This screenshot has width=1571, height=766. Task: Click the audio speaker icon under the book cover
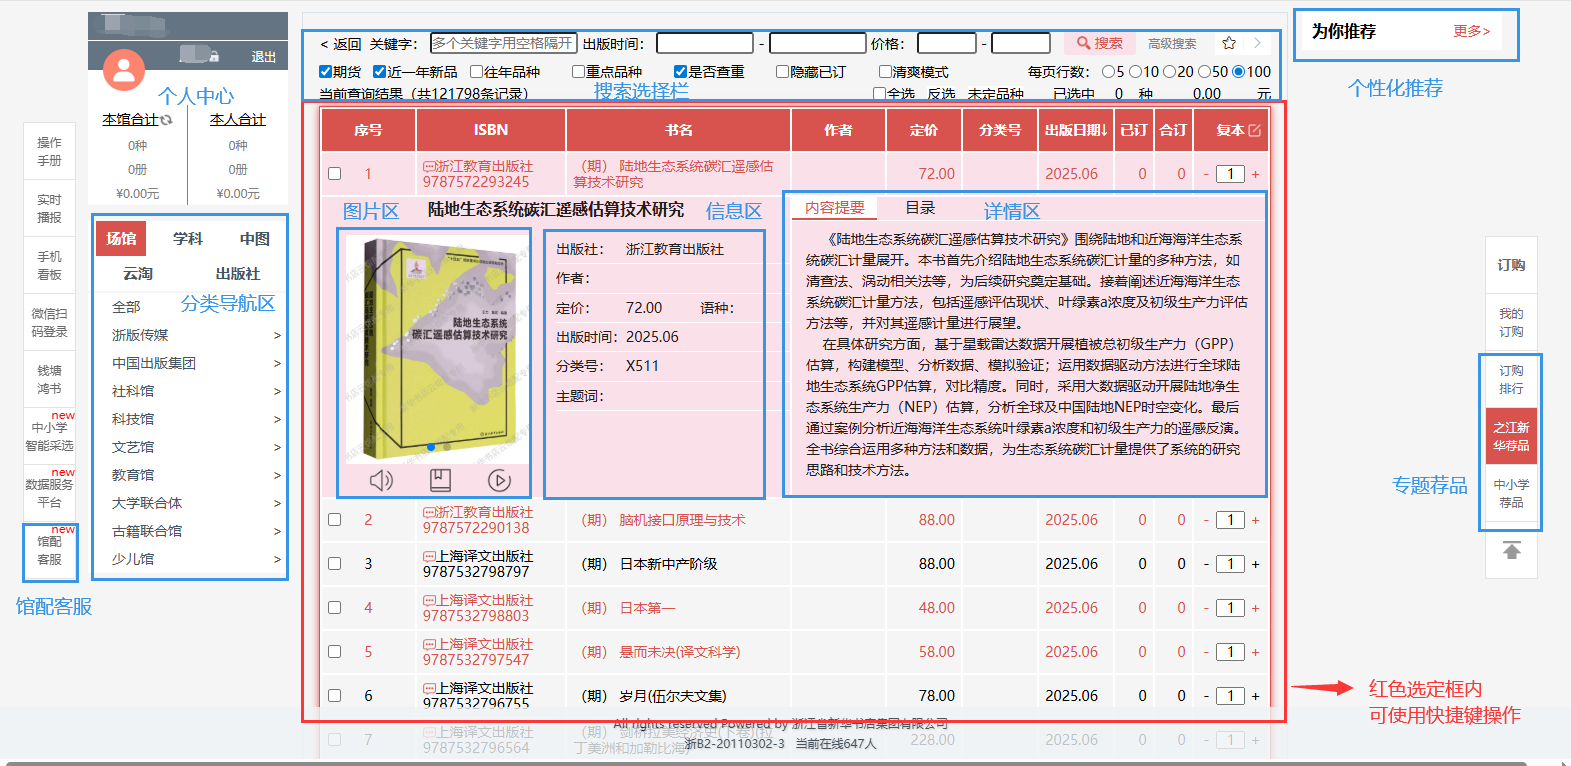[x=381, y=481]
